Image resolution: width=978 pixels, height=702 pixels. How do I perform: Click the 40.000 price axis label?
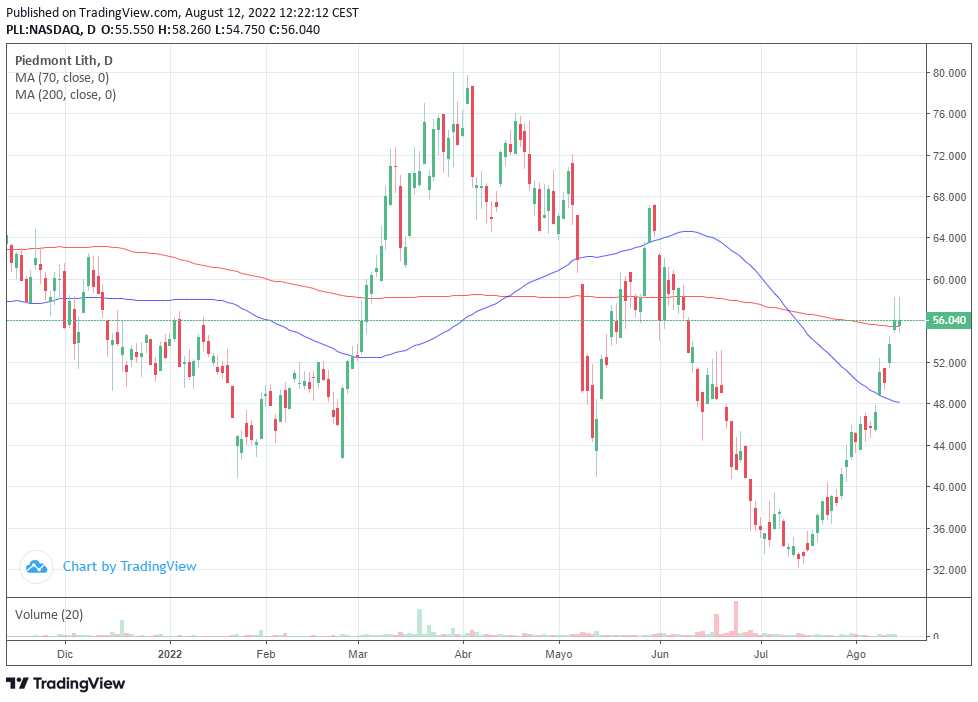tap(949, 487)
